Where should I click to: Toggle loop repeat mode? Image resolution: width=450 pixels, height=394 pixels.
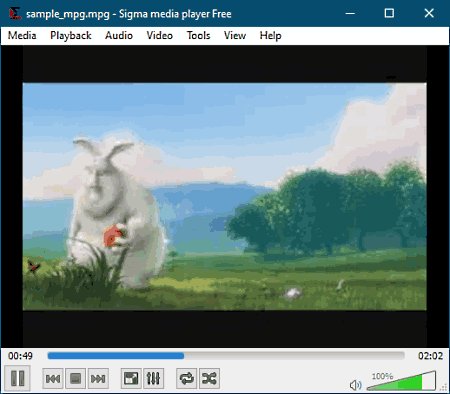[x=187, y=378]
